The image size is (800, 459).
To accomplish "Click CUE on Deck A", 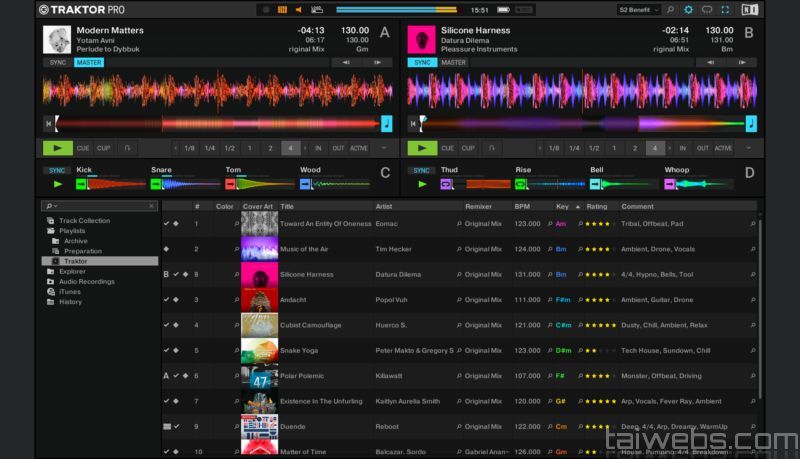I will (x=83, y=148).
